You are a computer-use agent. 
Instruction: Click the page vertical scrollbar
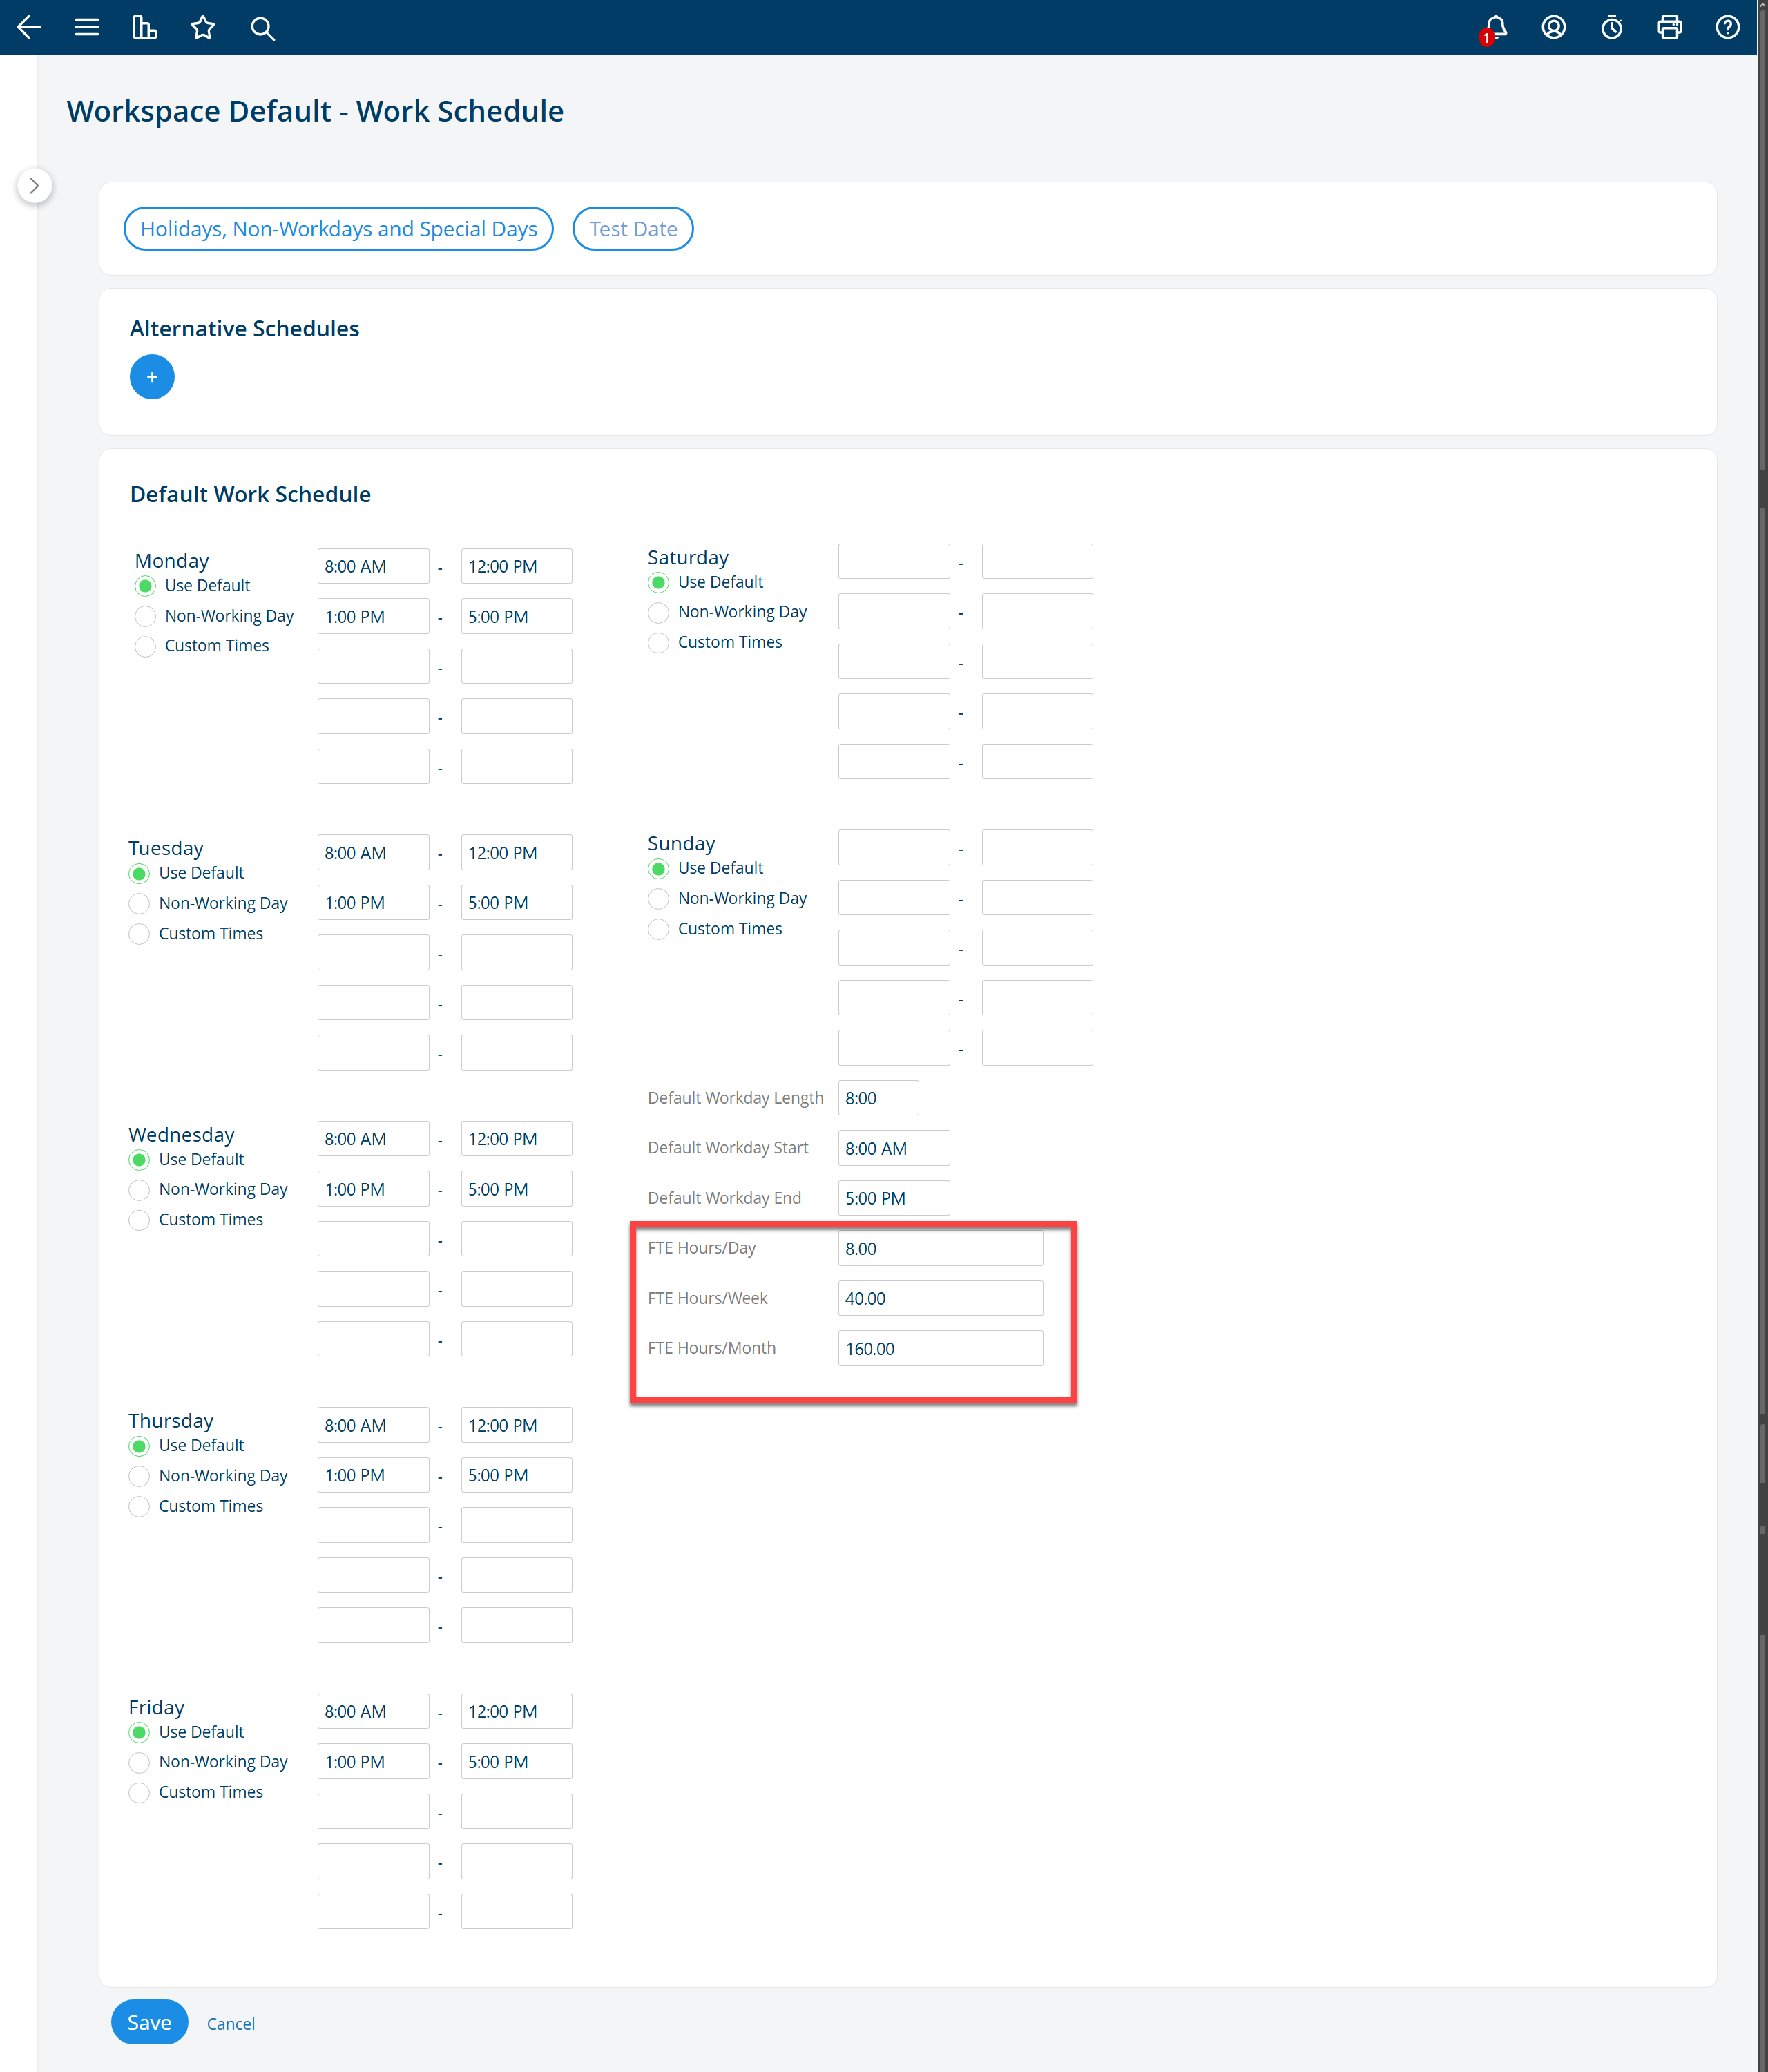1762,1036
